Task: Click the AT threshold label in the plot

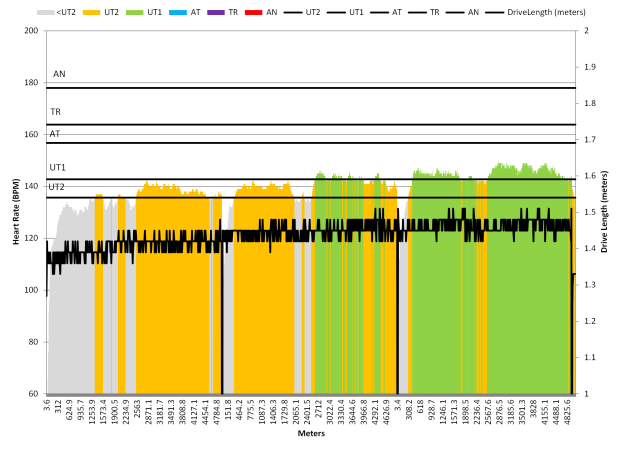Action: click(x=55, y=132)
